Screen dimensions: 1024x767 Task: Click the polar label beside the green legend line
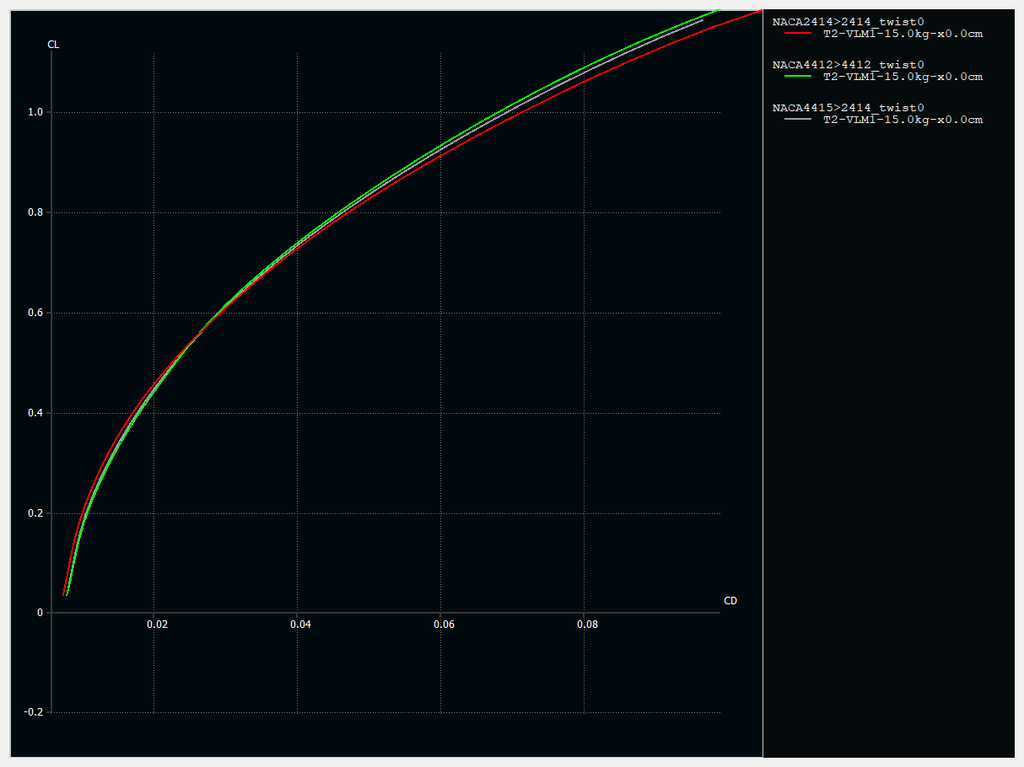[902, 77]
